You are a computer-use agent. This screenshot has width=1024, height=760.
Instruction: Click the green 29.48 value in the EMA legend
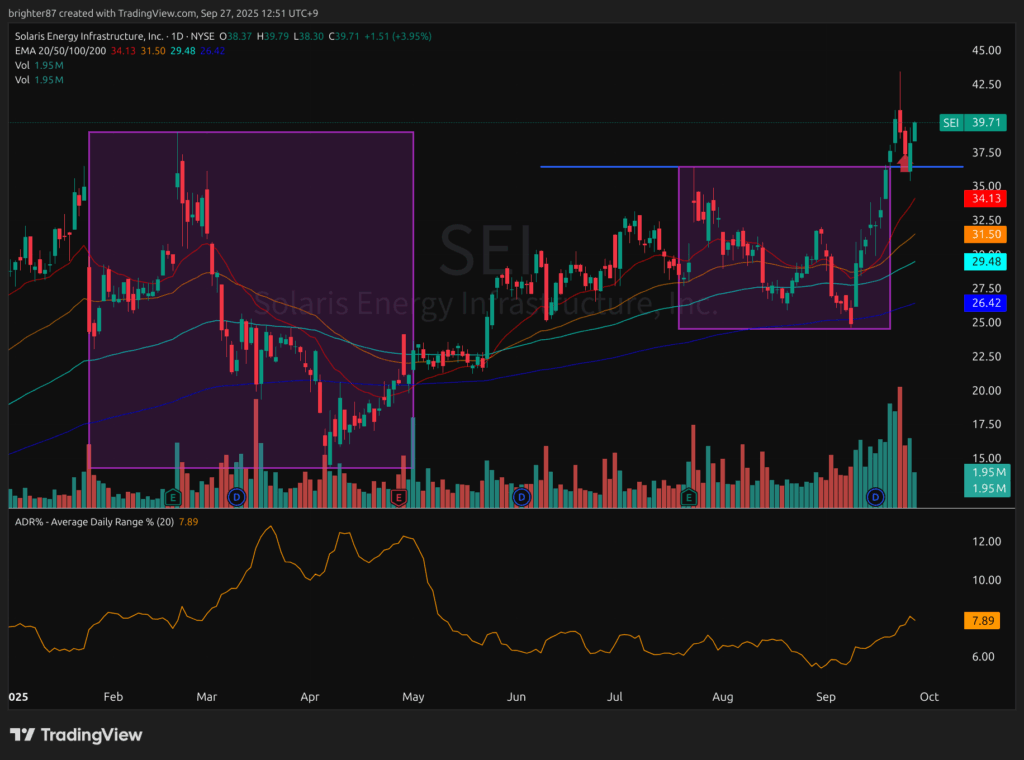[x=183, y=51]
